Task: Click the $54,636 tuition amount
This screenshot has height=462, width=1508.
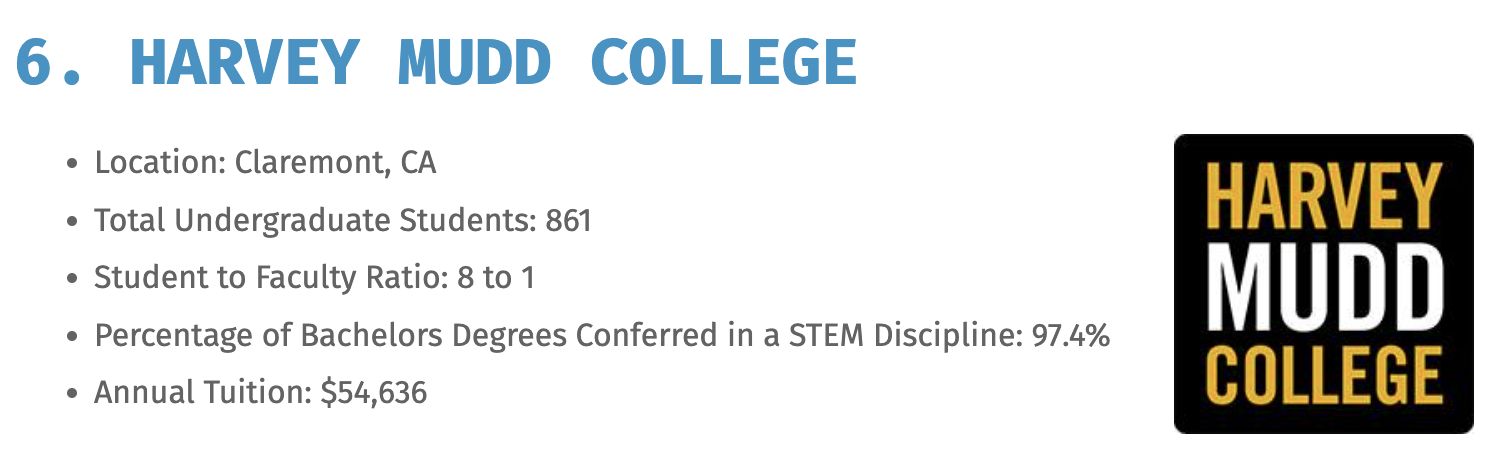Action: click(374, 393)
